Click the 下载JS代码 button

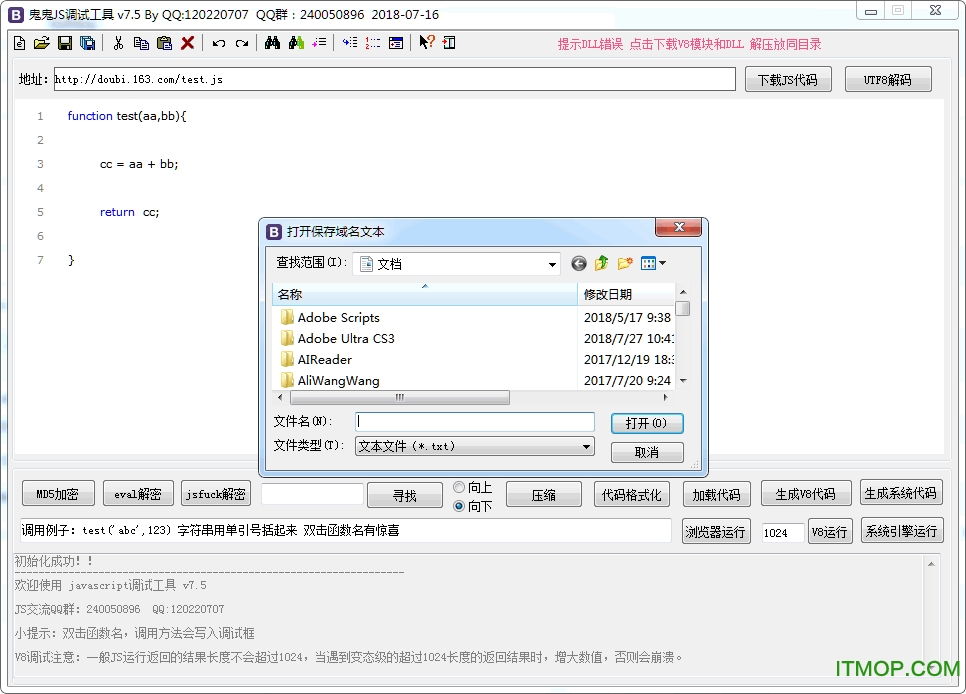(x=788, y=80)
